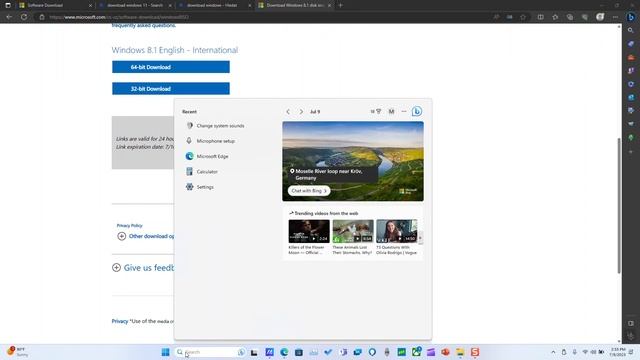The image size is (640, 360).
Task: Open the more options ellipsis in search panel
Action: pyautogui.click(x=404, y=111)
